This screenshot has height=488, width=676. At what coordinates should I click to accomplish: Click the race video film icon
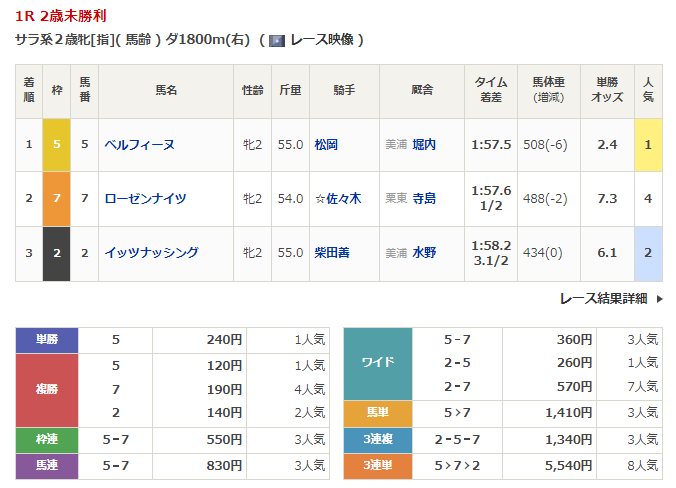(x=277, y=41)
